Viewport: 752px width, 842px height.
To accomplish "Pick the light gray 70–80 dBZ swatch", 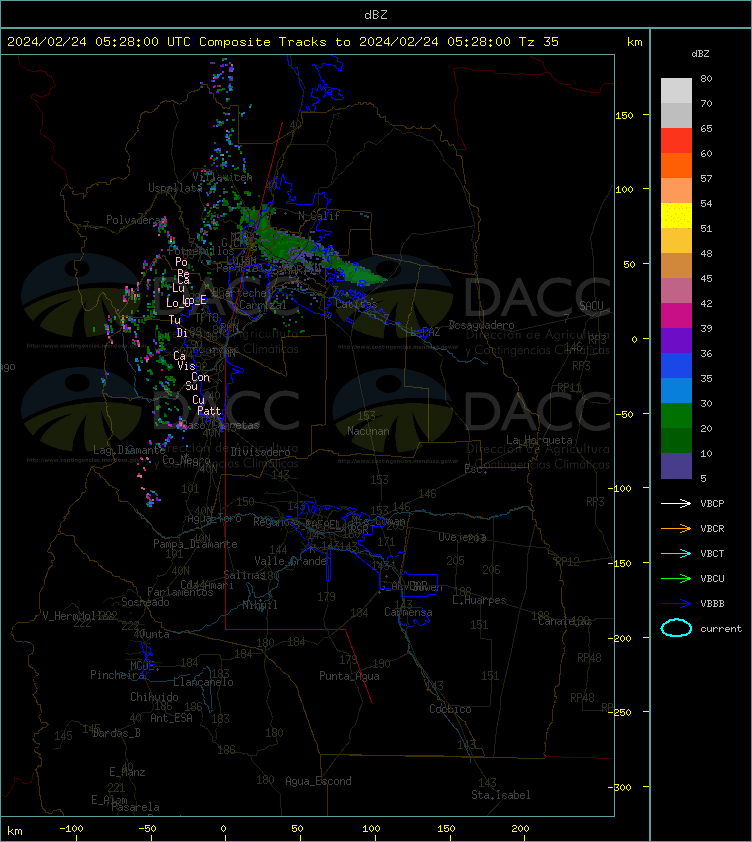I will (676, 91).
